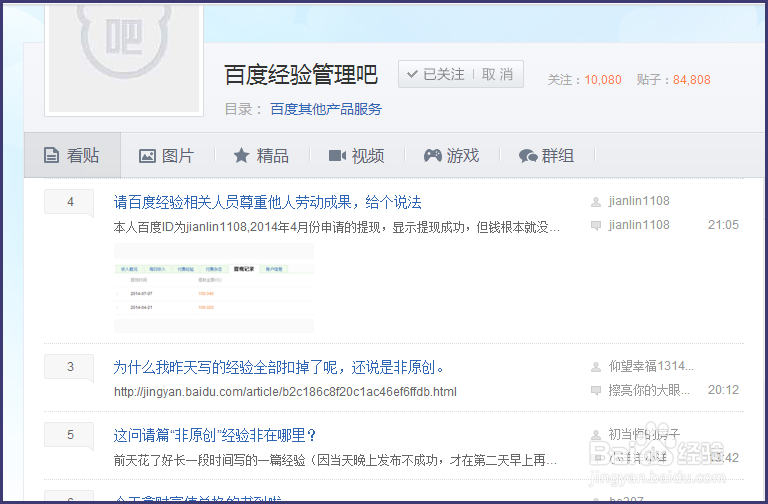Click the forum avatar 吧 image

click(124, 58)
